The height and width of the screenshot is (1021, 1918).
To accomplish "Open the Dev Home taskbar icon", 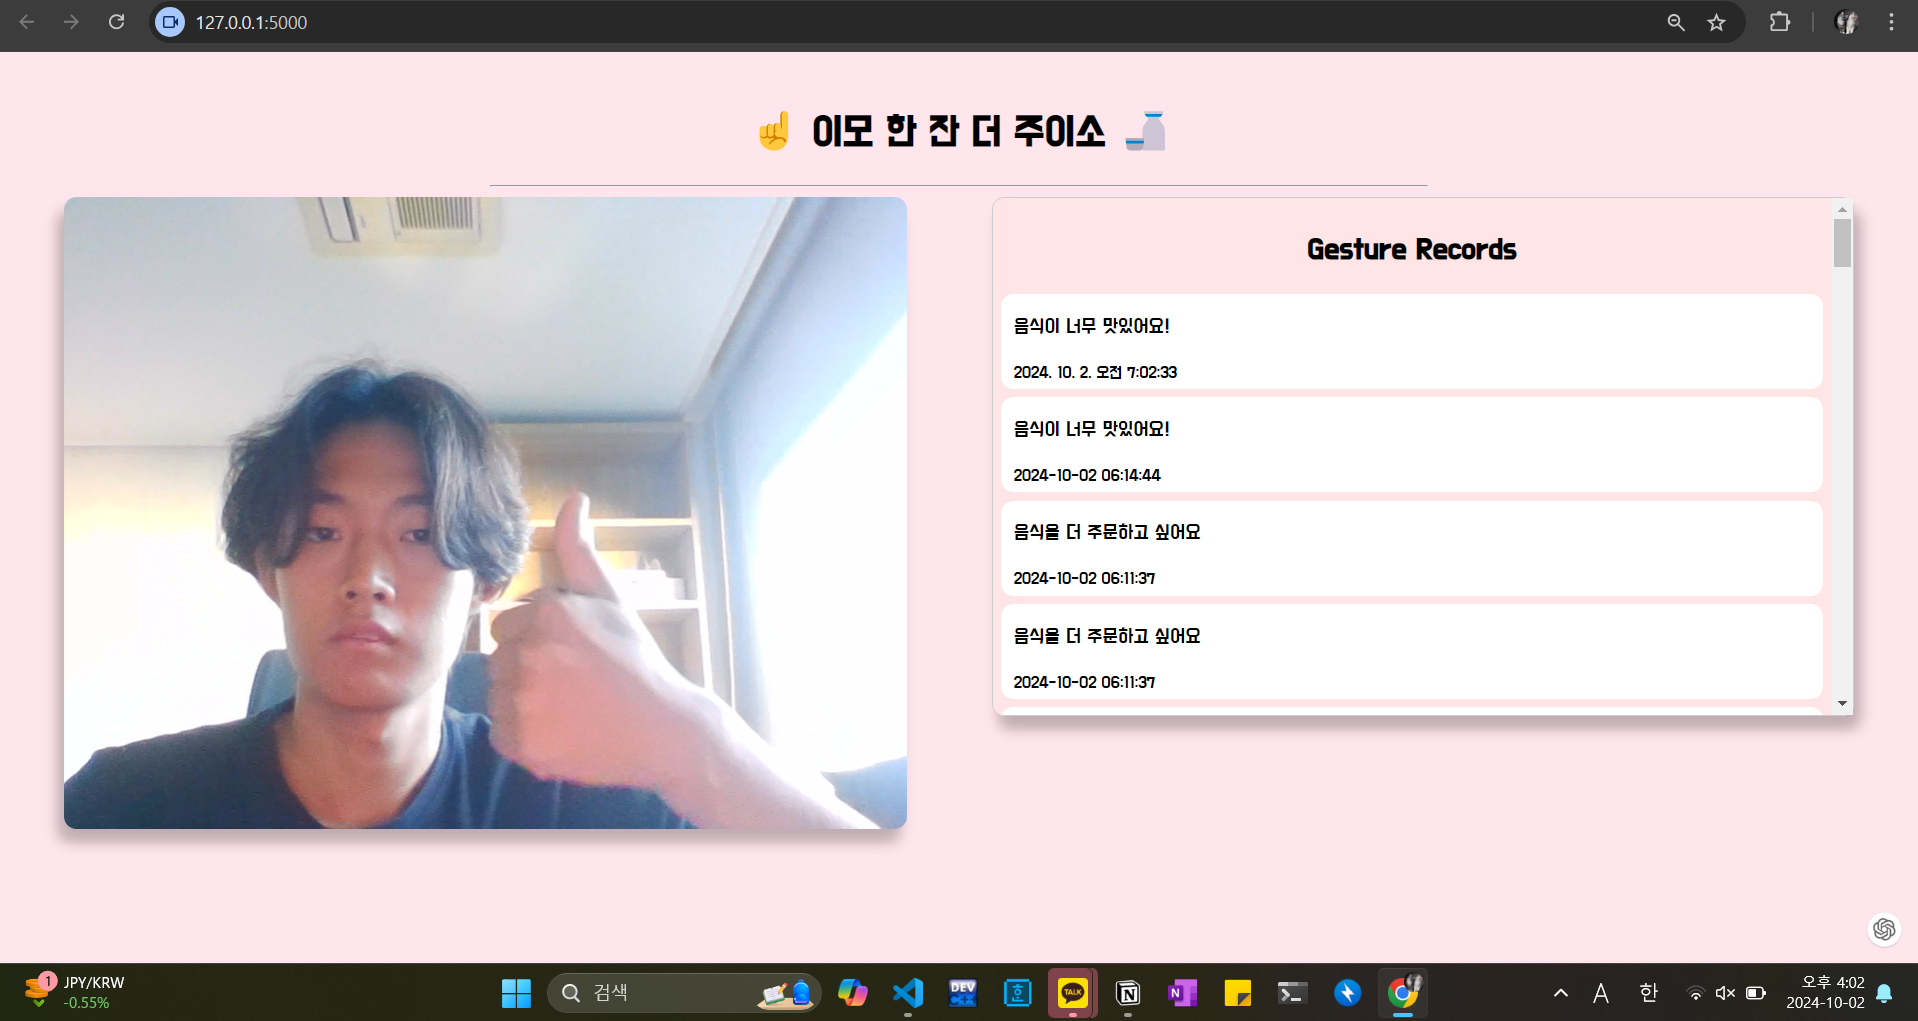I will click(963, 993).
